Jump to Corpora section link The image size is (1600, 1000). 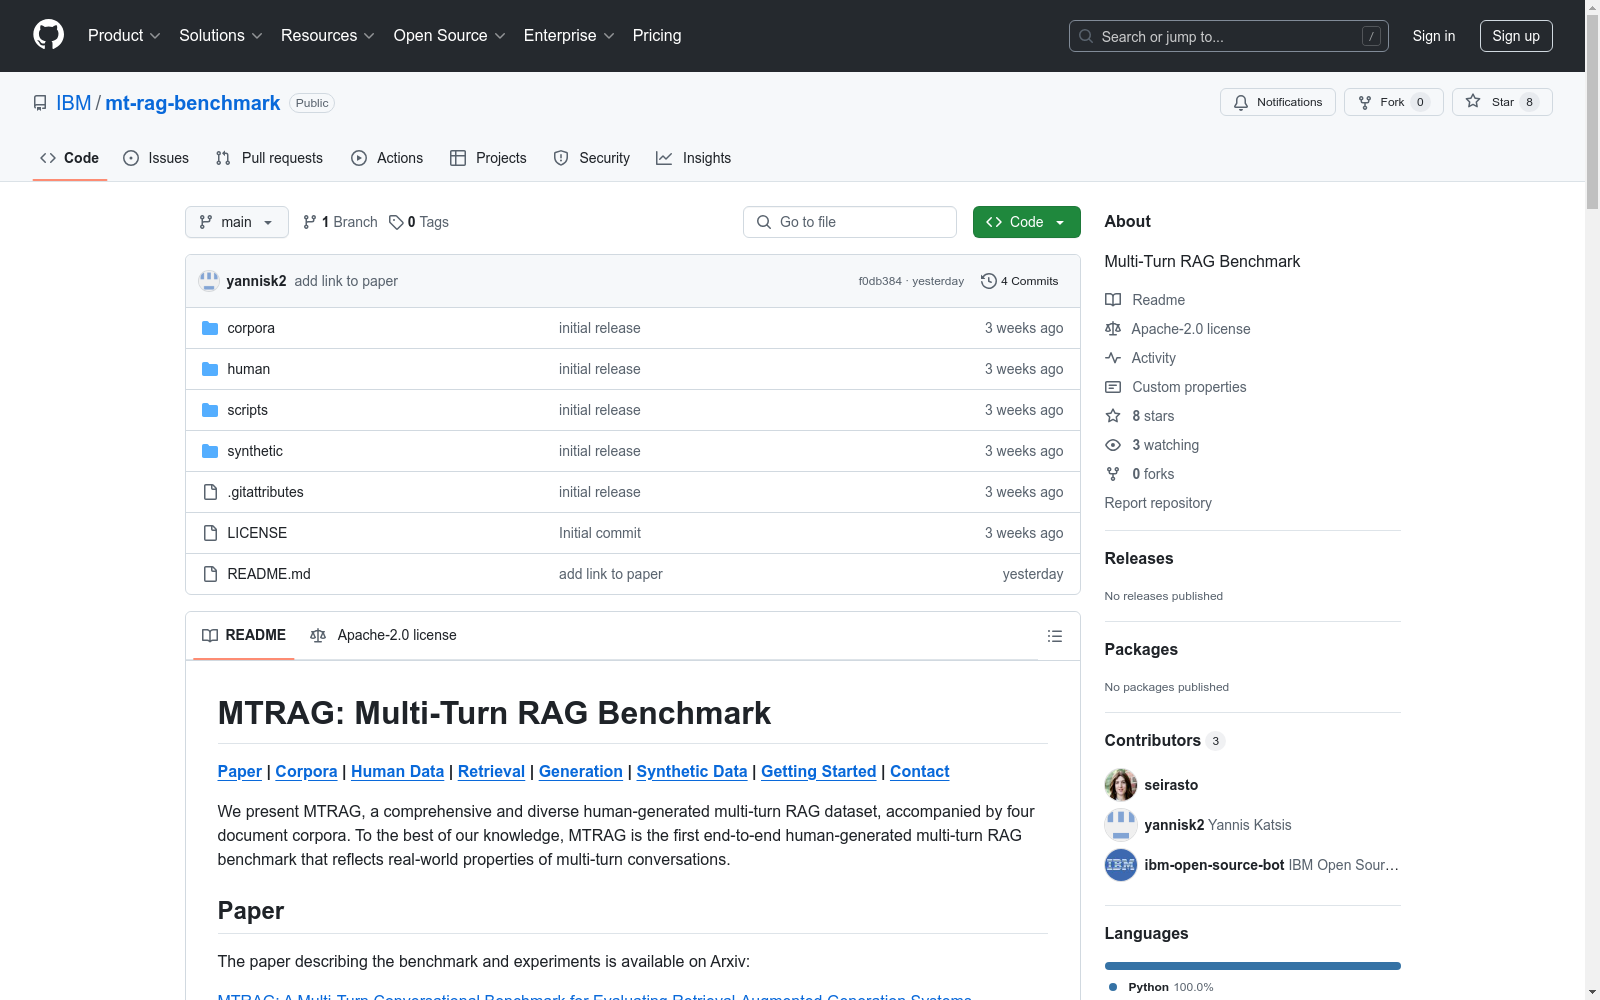point(306,771)
